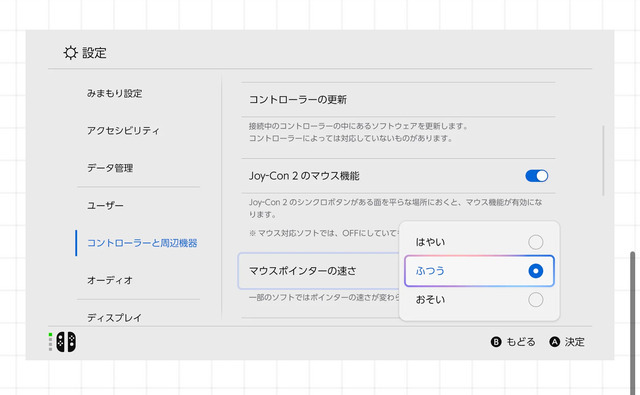Click the 一部のソフトではポインター note text
Screen dimensions: 640x395
pos(324,297)
